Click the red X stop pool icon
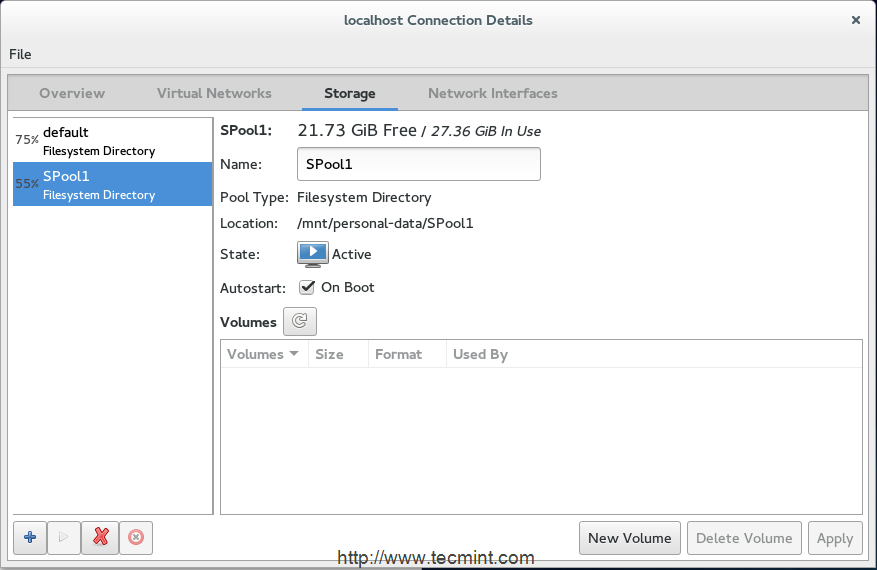This screenshot has height=570, width=877. 100,538
